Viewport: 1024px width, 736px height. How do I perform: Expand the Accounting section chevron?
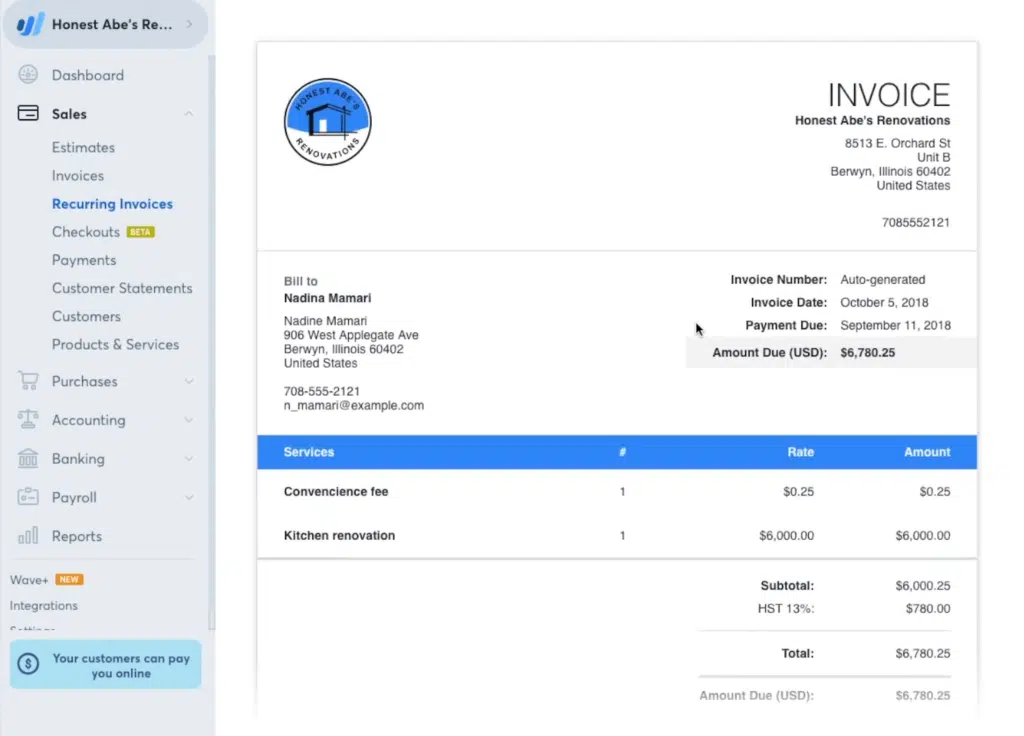tap(189, 420)
